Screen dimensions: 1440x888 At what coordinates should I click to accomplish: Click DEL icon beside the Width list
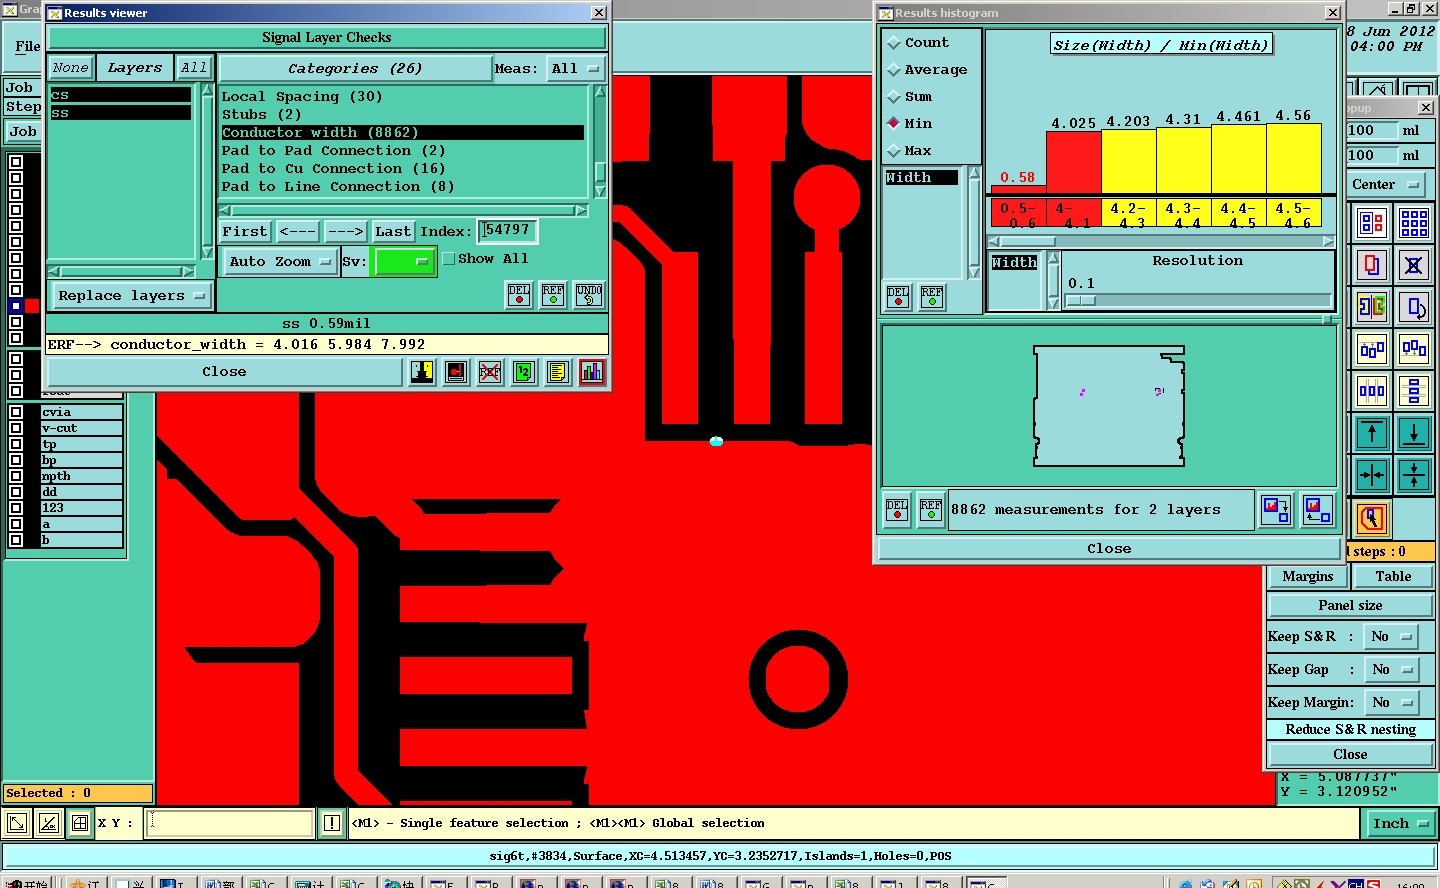898,297
